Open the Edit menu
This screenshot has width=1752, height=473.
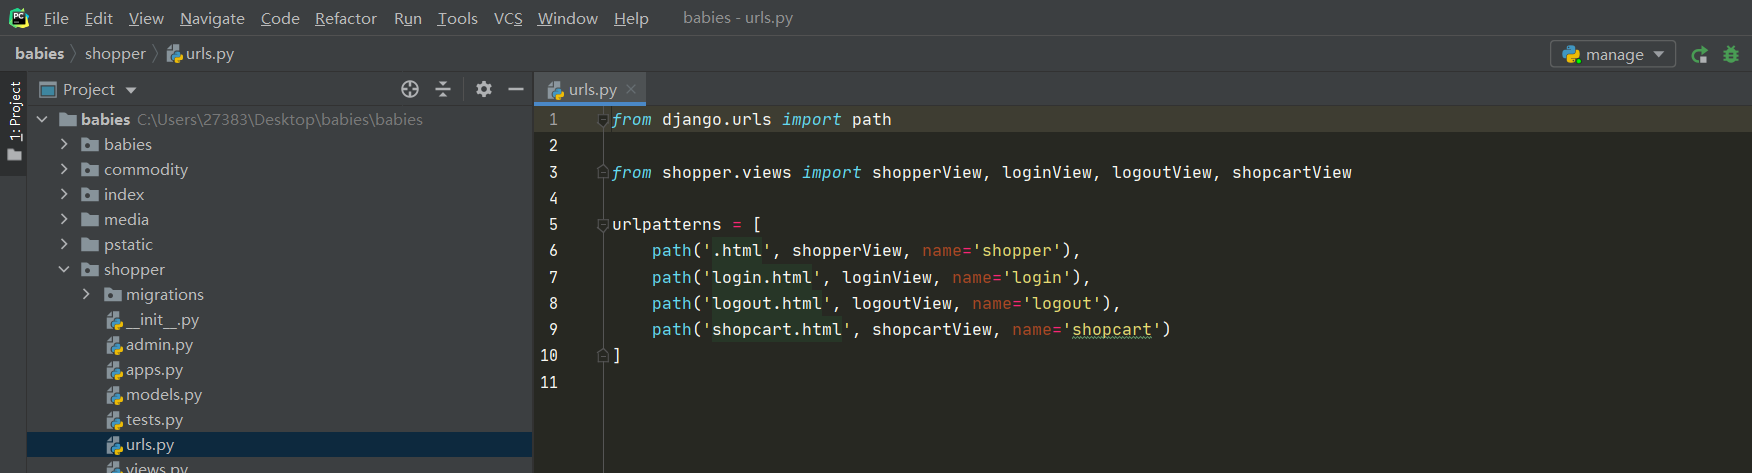pos(98,18)
